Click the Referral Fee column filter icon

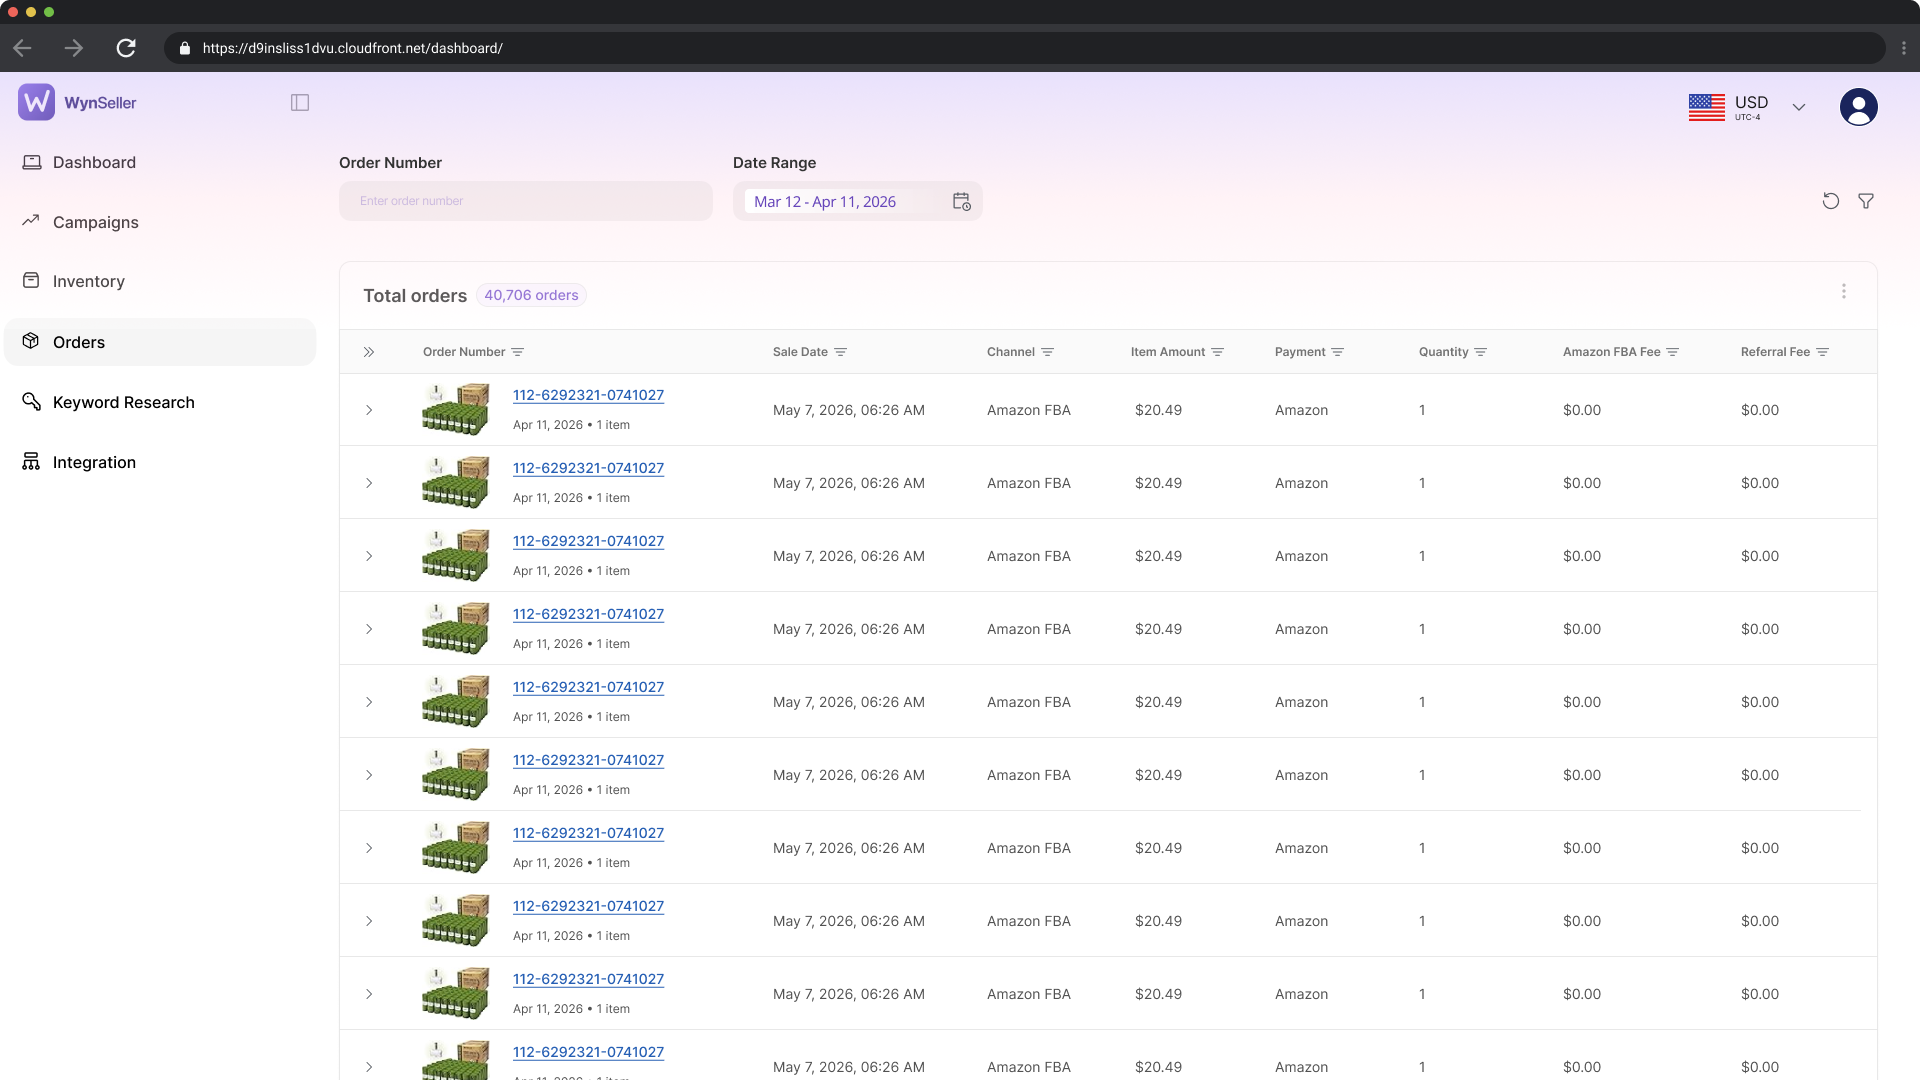click(x=1822, y=352)
